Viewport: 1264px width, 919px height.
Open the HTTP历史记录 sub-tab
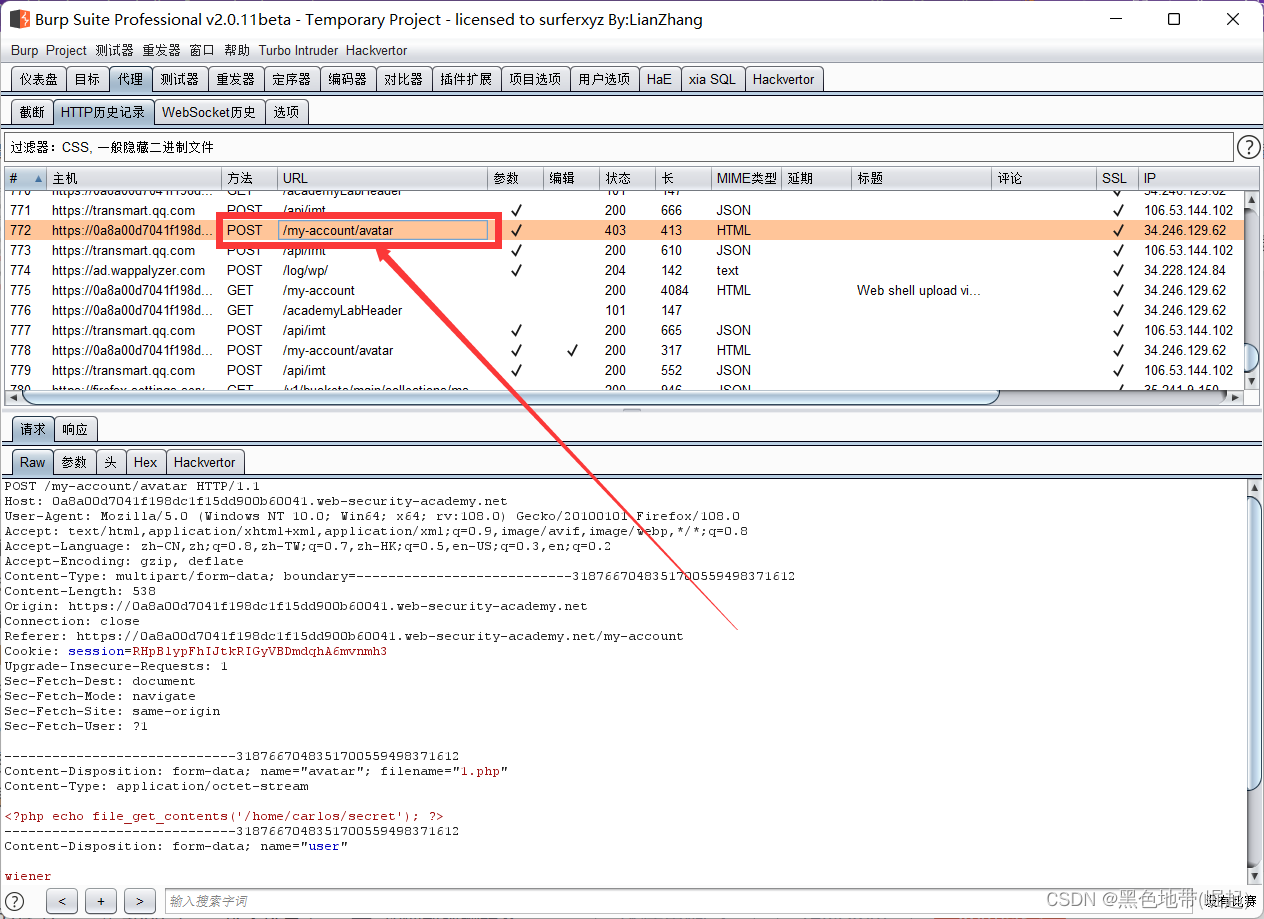click(x=103, y=112)
